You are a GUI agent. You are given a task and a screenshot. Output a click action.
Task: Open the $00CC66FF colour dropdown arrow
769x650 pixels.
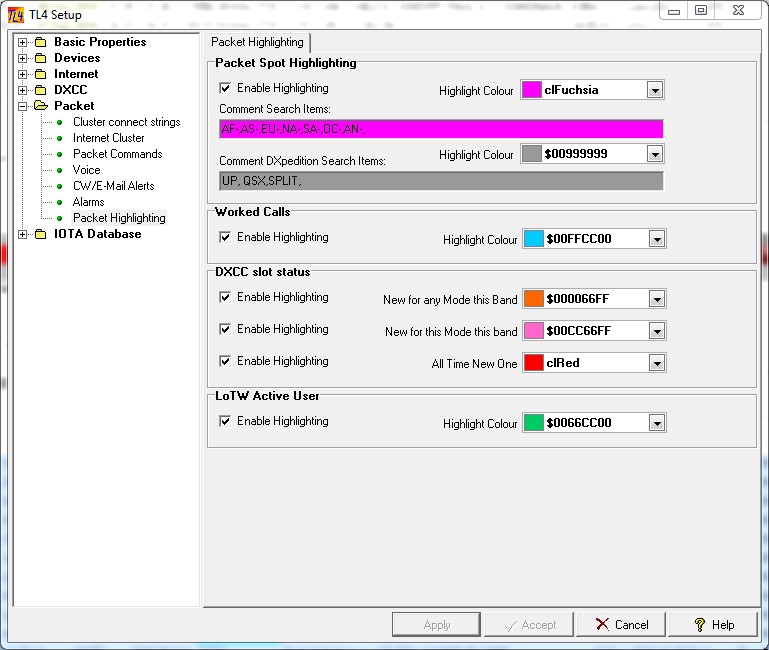(657, 331)
